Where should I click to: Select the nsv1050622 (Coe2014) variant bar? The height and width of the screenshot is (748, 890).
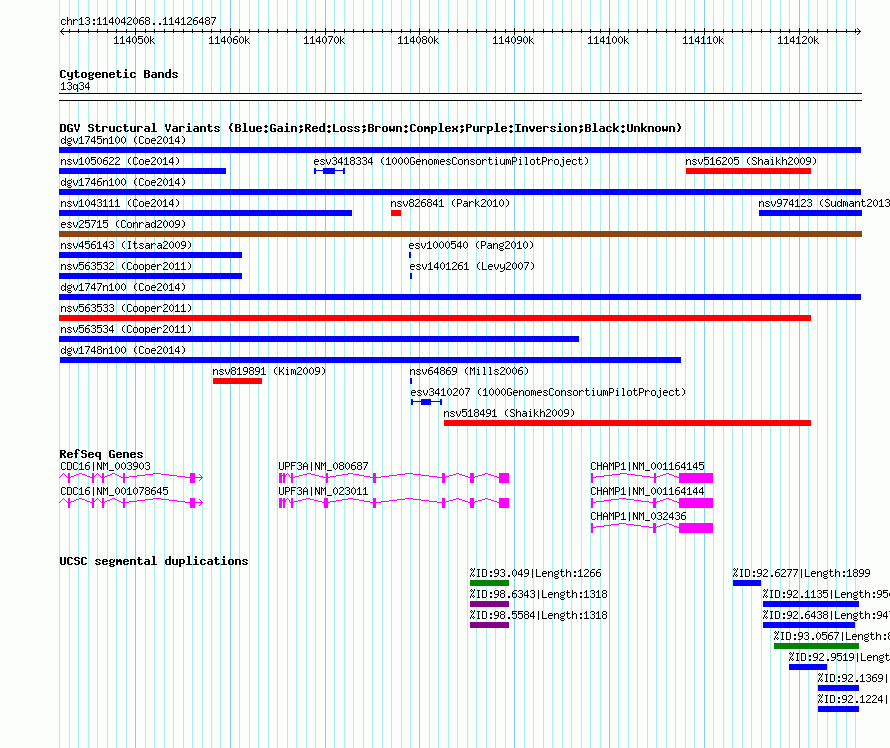tap(142, 171)
